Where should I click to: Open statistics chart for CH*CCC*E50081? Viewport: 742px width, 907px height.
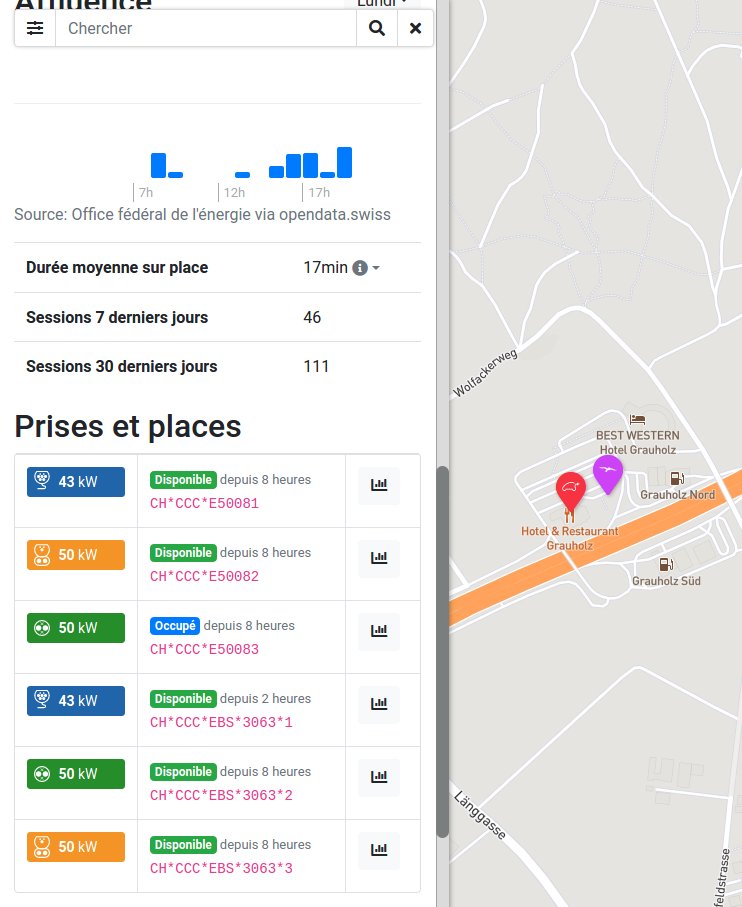coord(379,485)
